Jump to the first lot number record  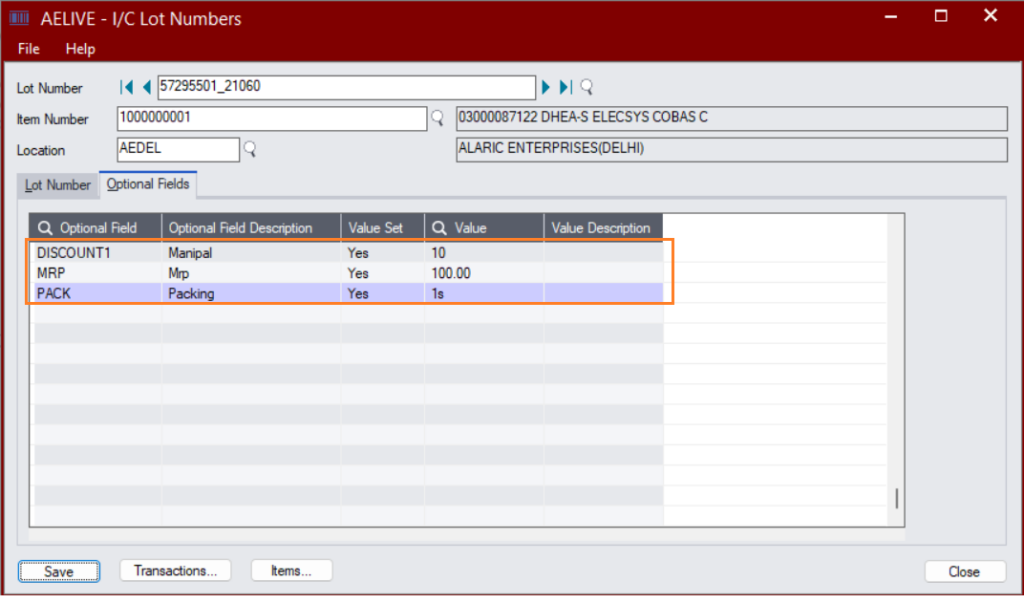(124, 87)
